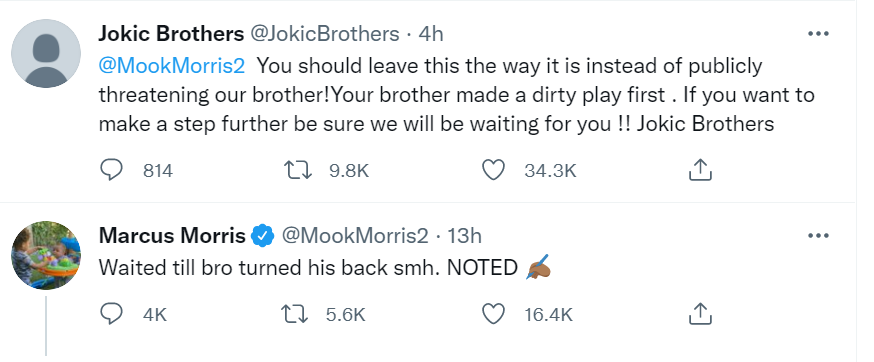This screenshot has height=362, width=874.
Task: Open the 13h timestamp of Morris tweet
Action: [465, 236]
